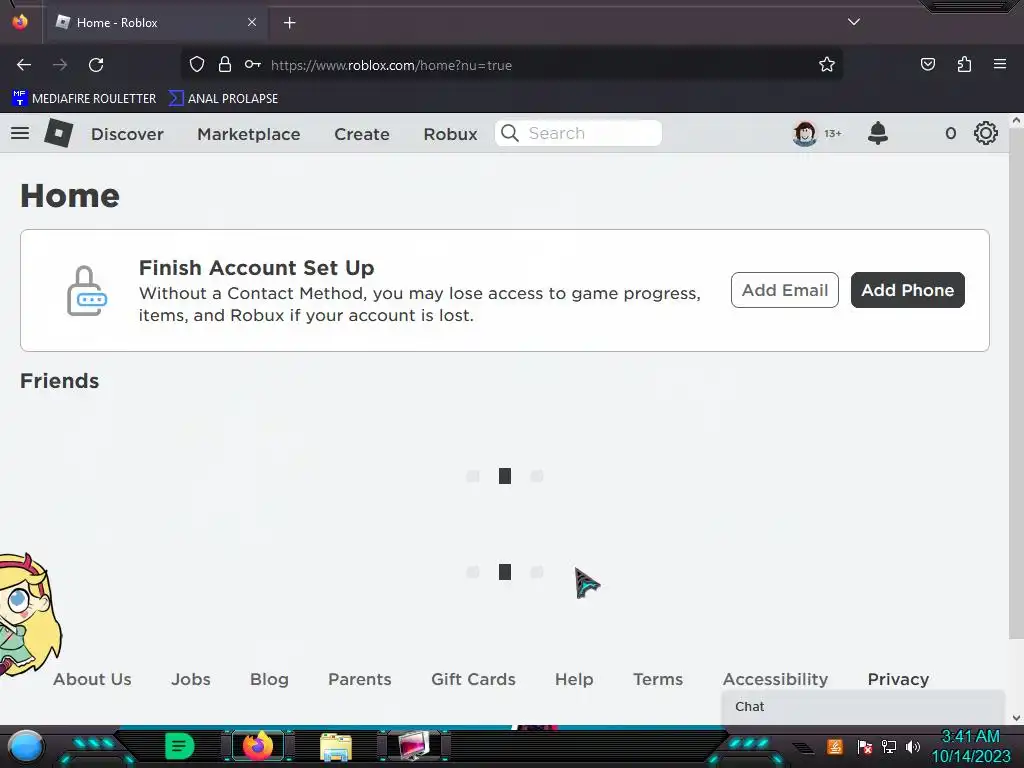The height and width of the screenshot is (768, 1024).
Task: Click the Friends section heading
Action: coord(59,381)
